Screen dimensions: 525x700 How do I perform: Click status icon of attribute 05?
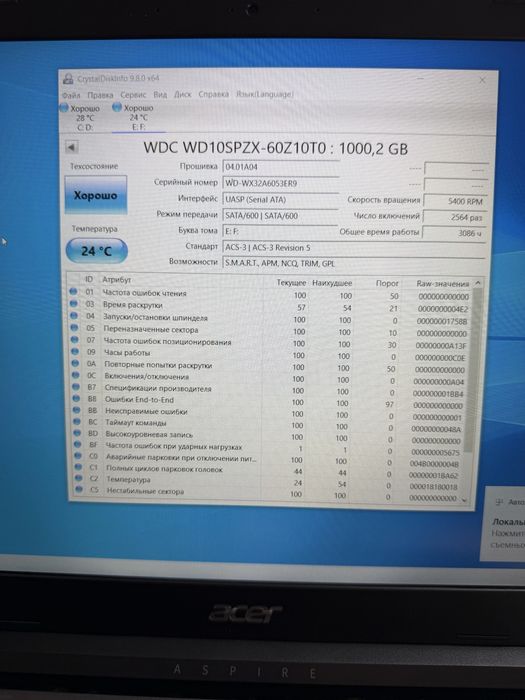point(75,328)
